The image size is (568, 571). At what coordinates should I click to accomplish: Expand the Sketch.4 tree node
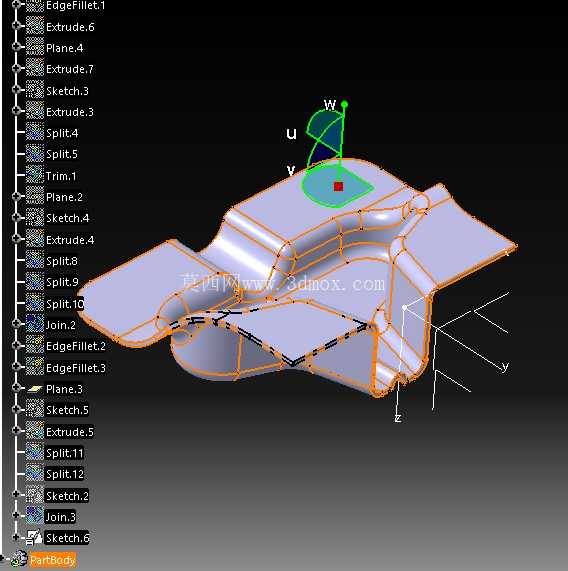[x=16, y=217]
